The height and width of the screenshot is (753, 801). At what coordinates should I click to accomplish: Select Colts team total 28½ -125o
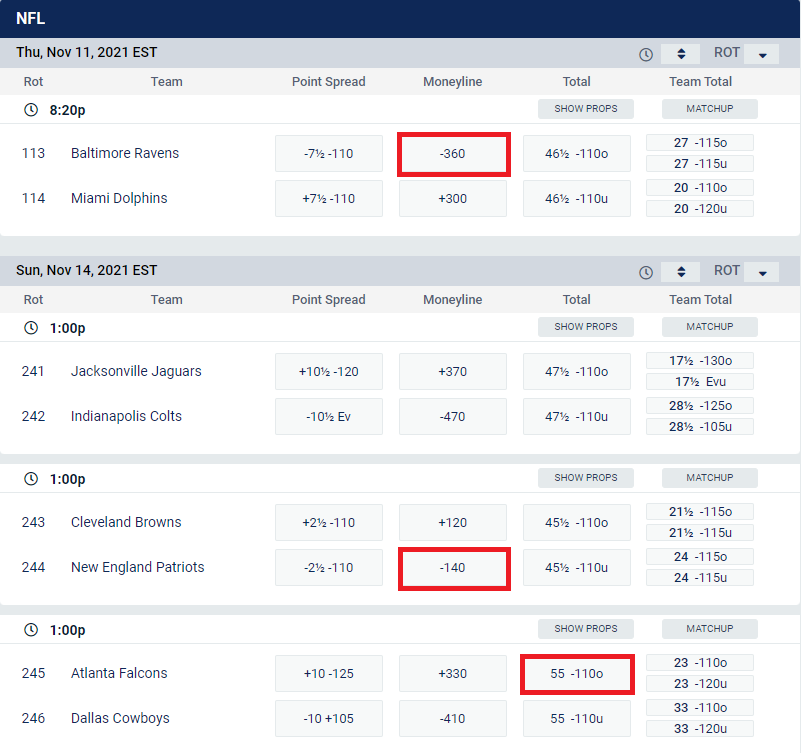click(x=700, y=406)
